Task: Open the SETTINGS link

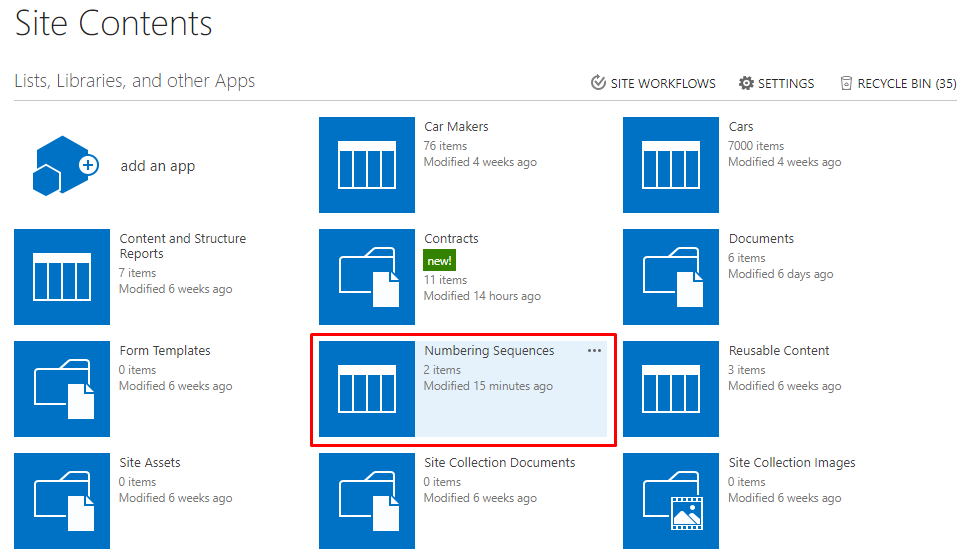Action: tap(786, 83)
